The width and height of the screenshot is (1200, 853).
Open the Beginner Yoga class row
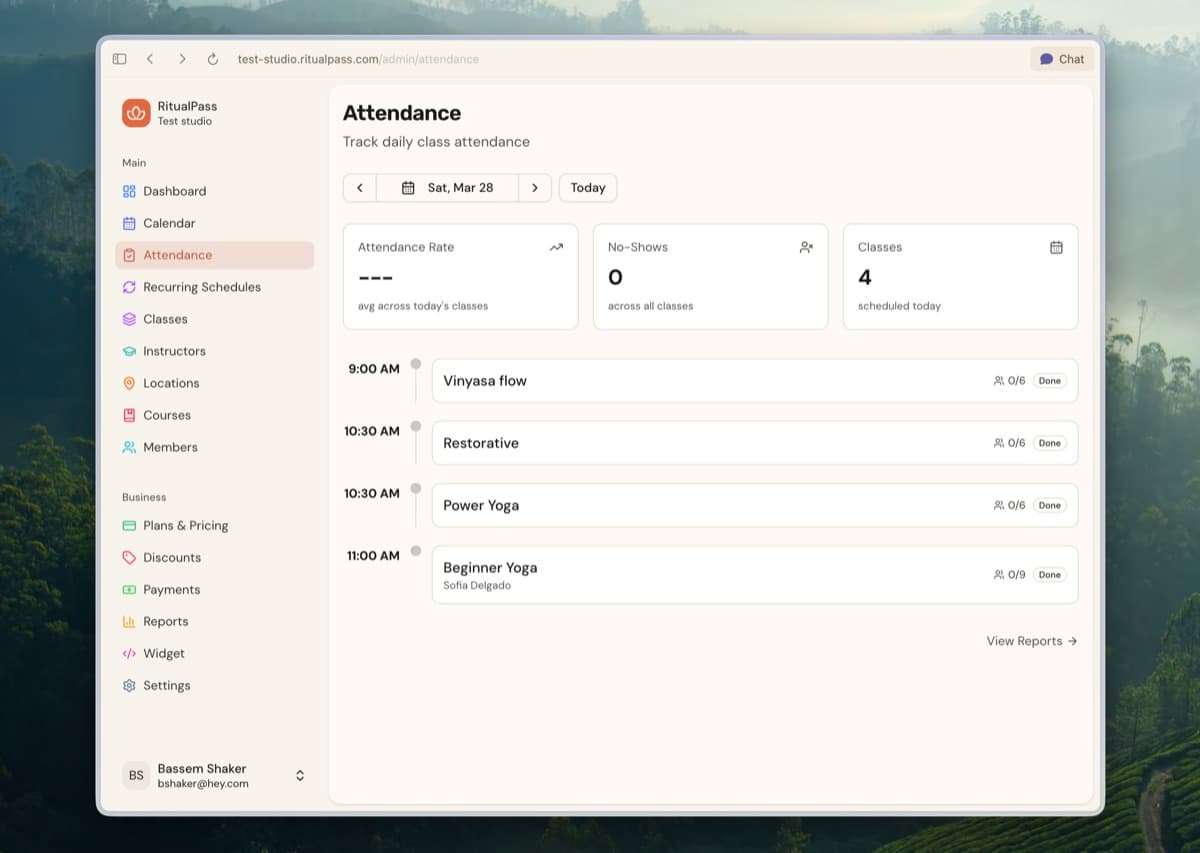pyautogui.click(x=755, y=575)
